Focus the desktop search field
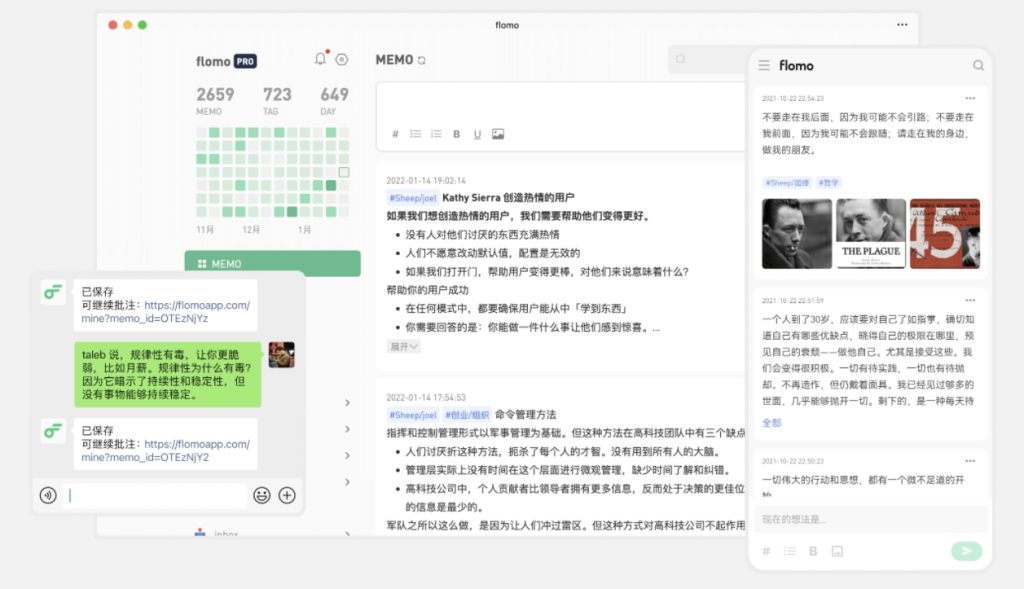This screenshot has width=1024, height=589. coord(707,59)
